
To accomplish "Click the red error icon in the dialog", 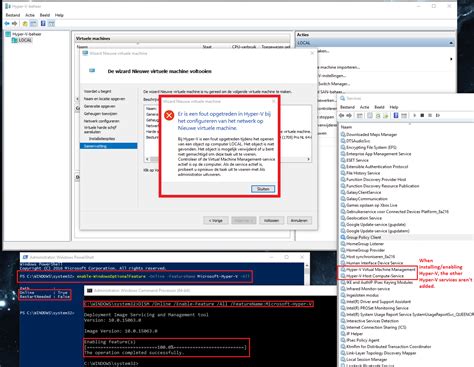I will 169,116.
